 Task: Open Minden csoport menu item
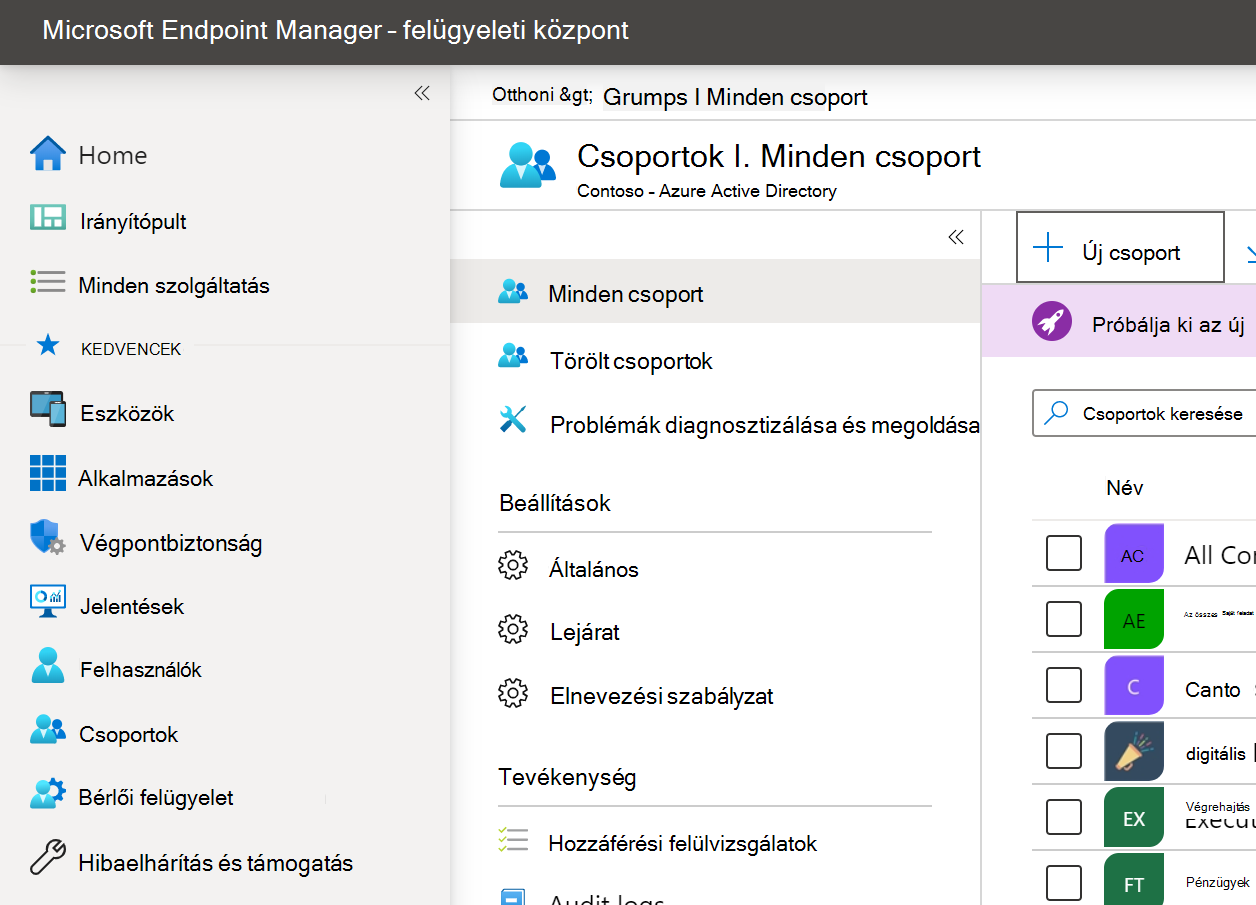pos(715,292)
